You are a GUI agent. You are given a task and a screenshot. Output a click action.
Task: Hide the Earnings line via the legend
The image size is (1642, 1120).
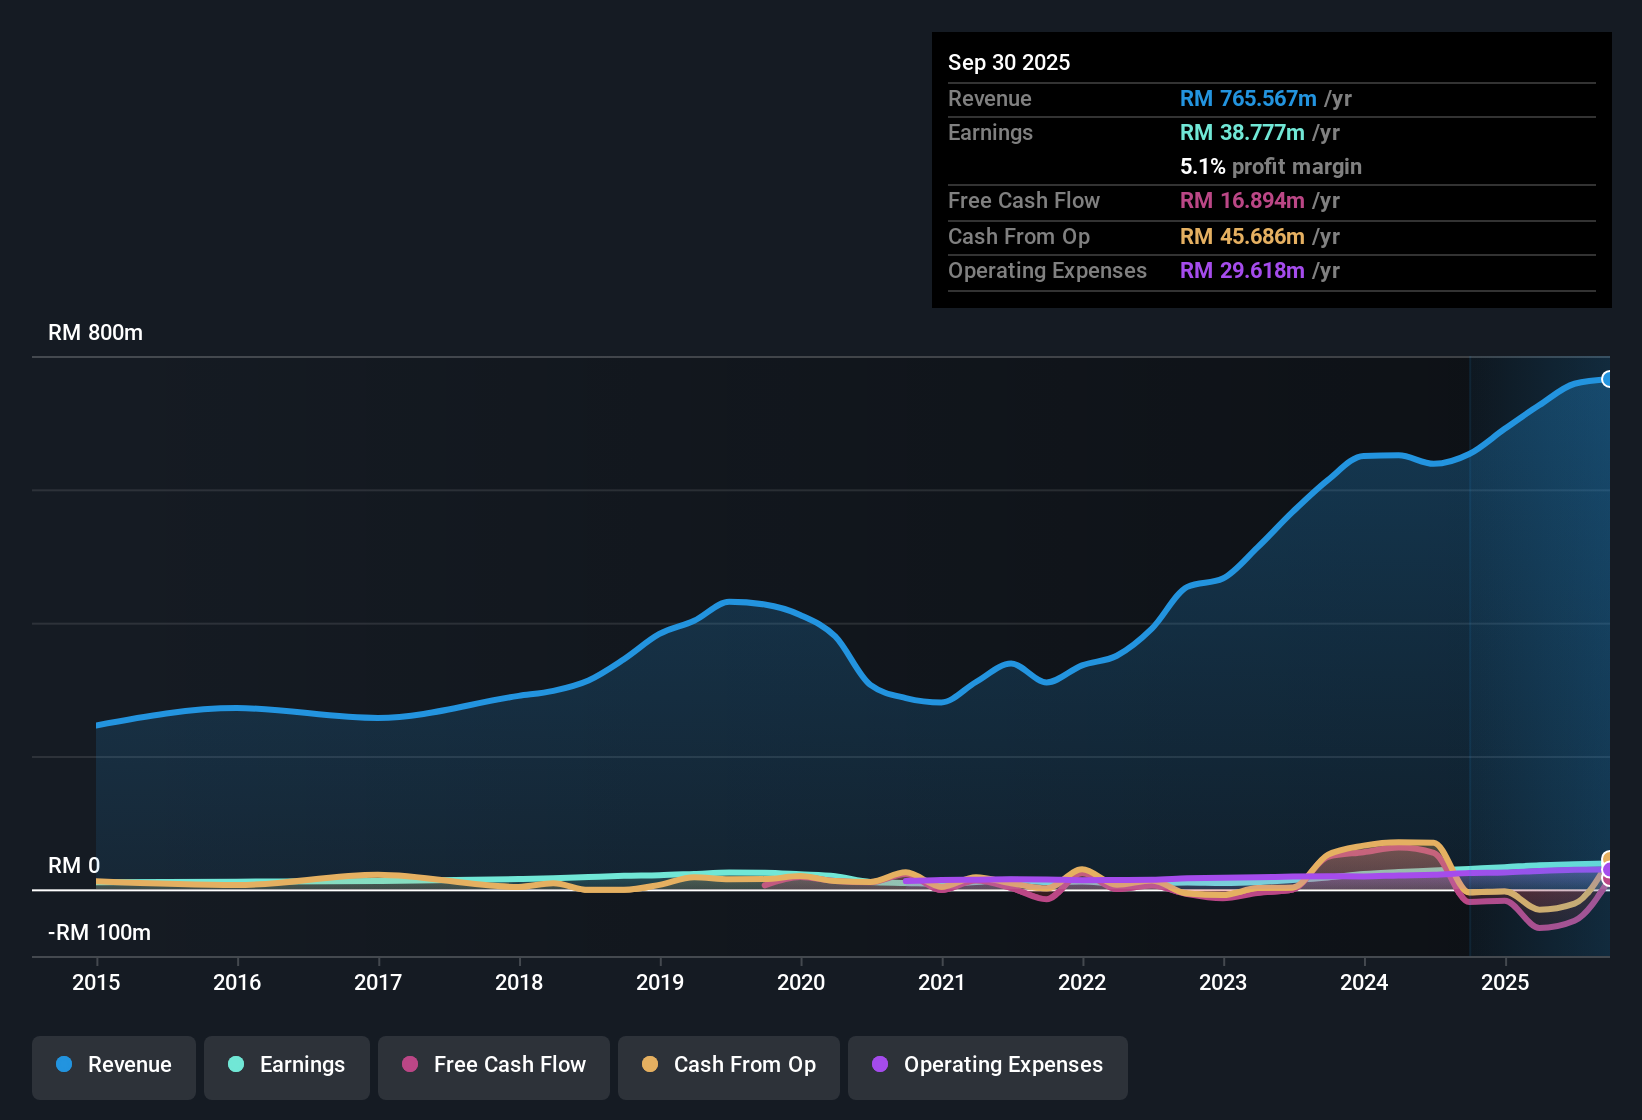tap(287, 1066)
